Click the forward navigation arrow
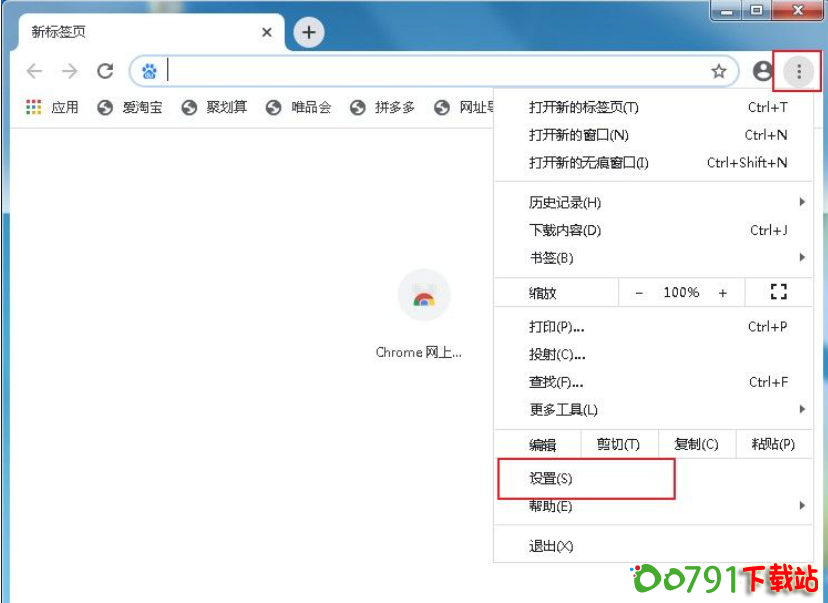828x603 pixels. tap(69, 71)
